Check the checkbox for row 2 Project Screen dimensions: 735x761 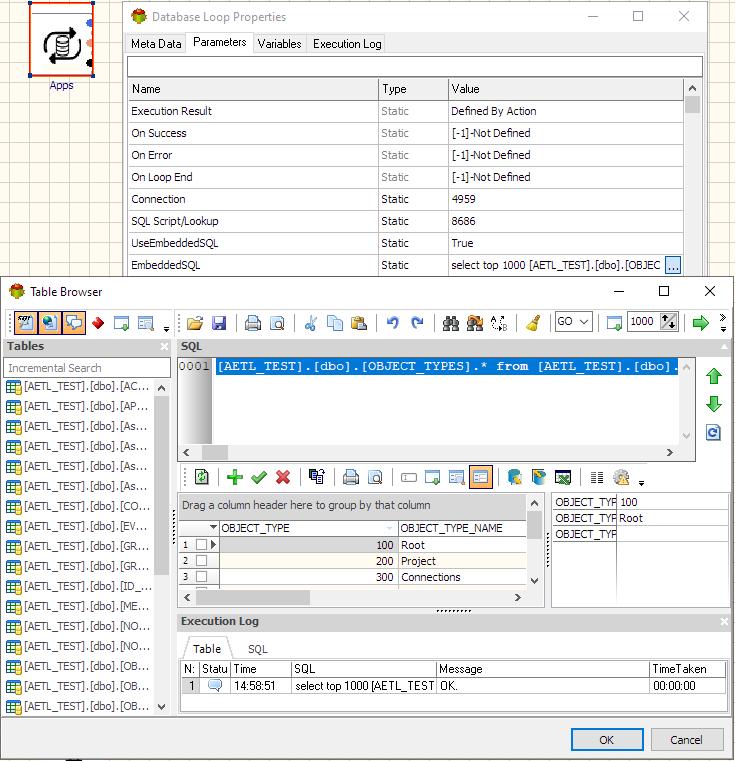click(201, 561)
